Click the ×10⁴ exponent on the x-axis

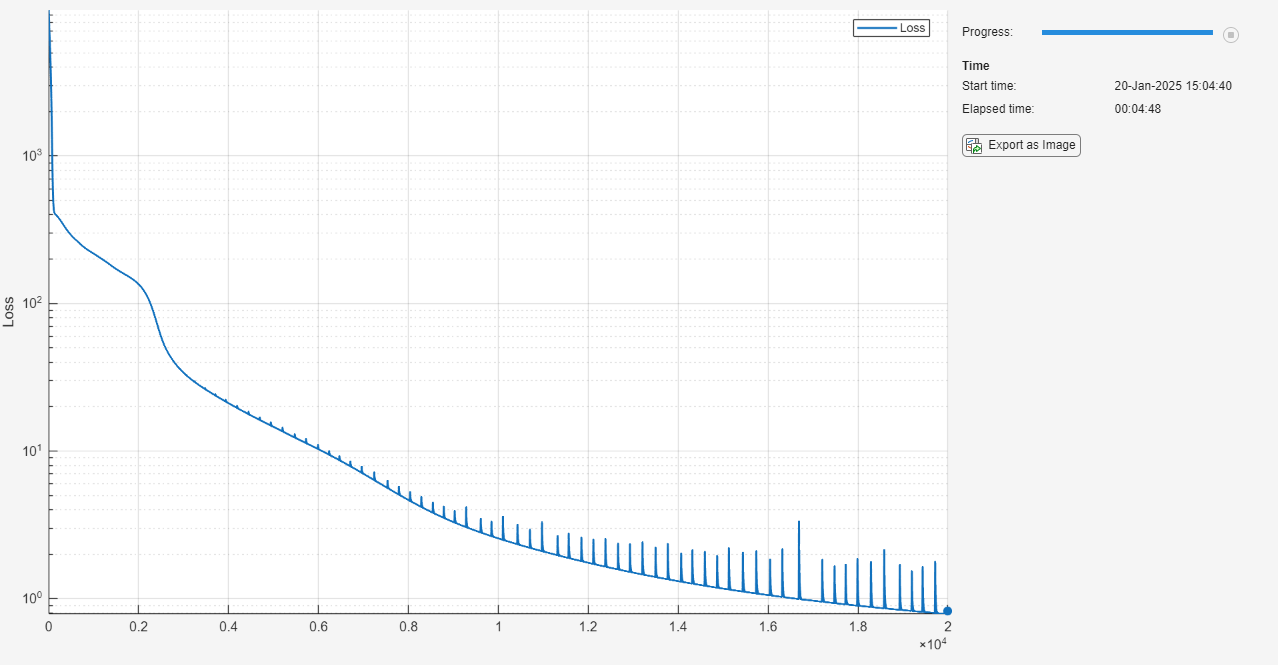tap(934, 645)
